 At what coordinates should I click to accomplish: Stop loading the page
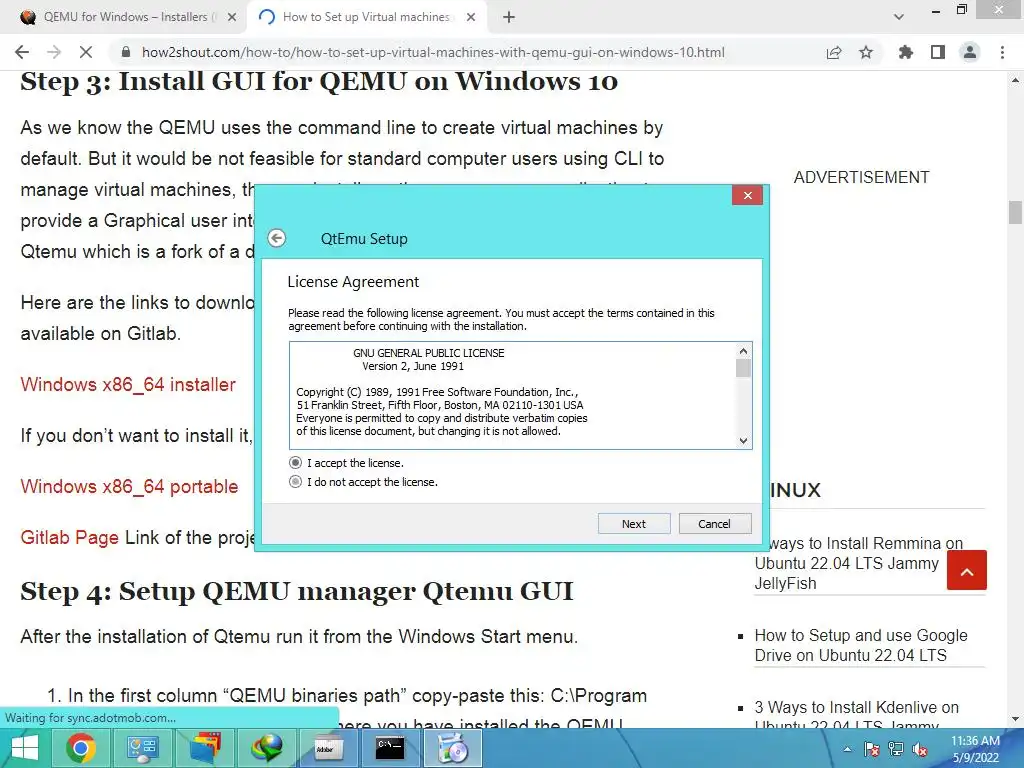tap(86, 52)
